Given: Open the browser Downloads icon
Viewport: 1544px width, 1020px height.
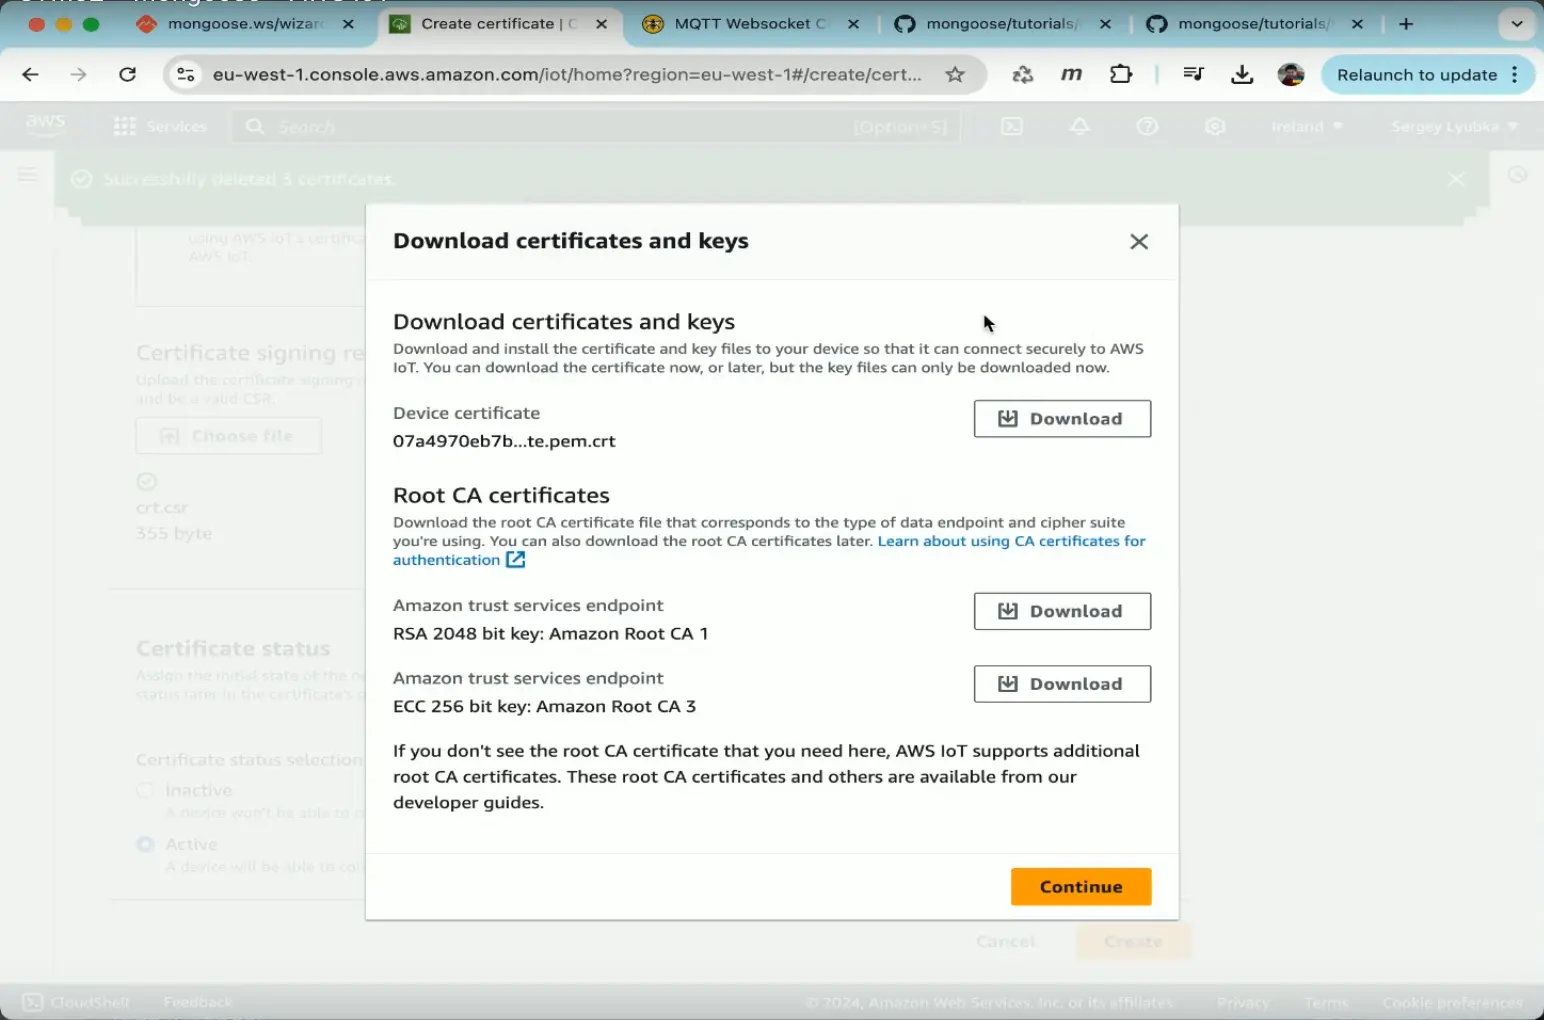Looking at the screenshot, I should tap(1242, 75).
